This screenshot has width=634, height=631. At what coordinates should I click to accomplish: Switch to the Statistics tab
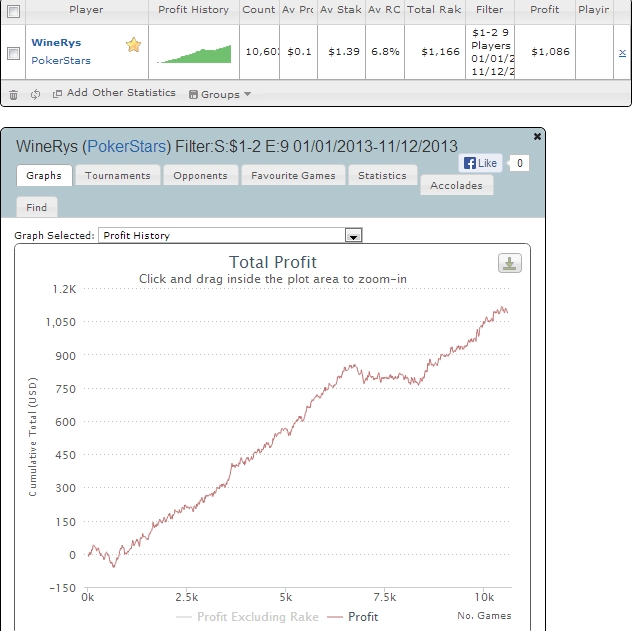click(382, 175)
